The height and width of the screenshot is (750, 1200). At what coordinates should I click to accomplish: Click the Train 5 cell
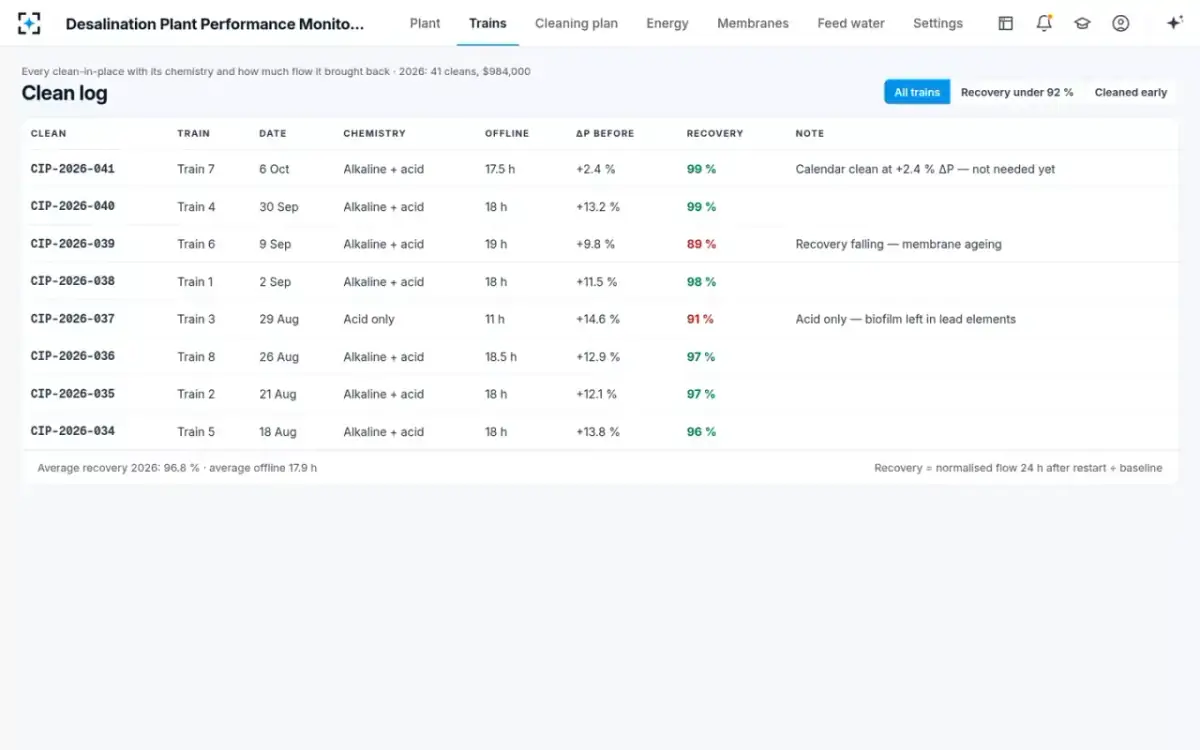tap(196, 432)
